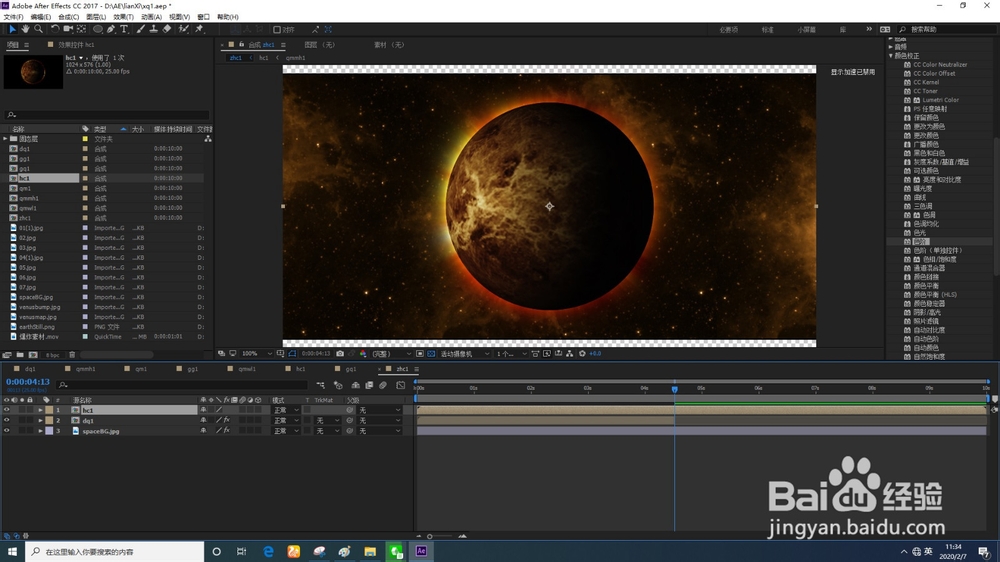This screenshot has width=1000, height=562.
Task: Select the Brush tool
Action: click(x=140, y=29)
